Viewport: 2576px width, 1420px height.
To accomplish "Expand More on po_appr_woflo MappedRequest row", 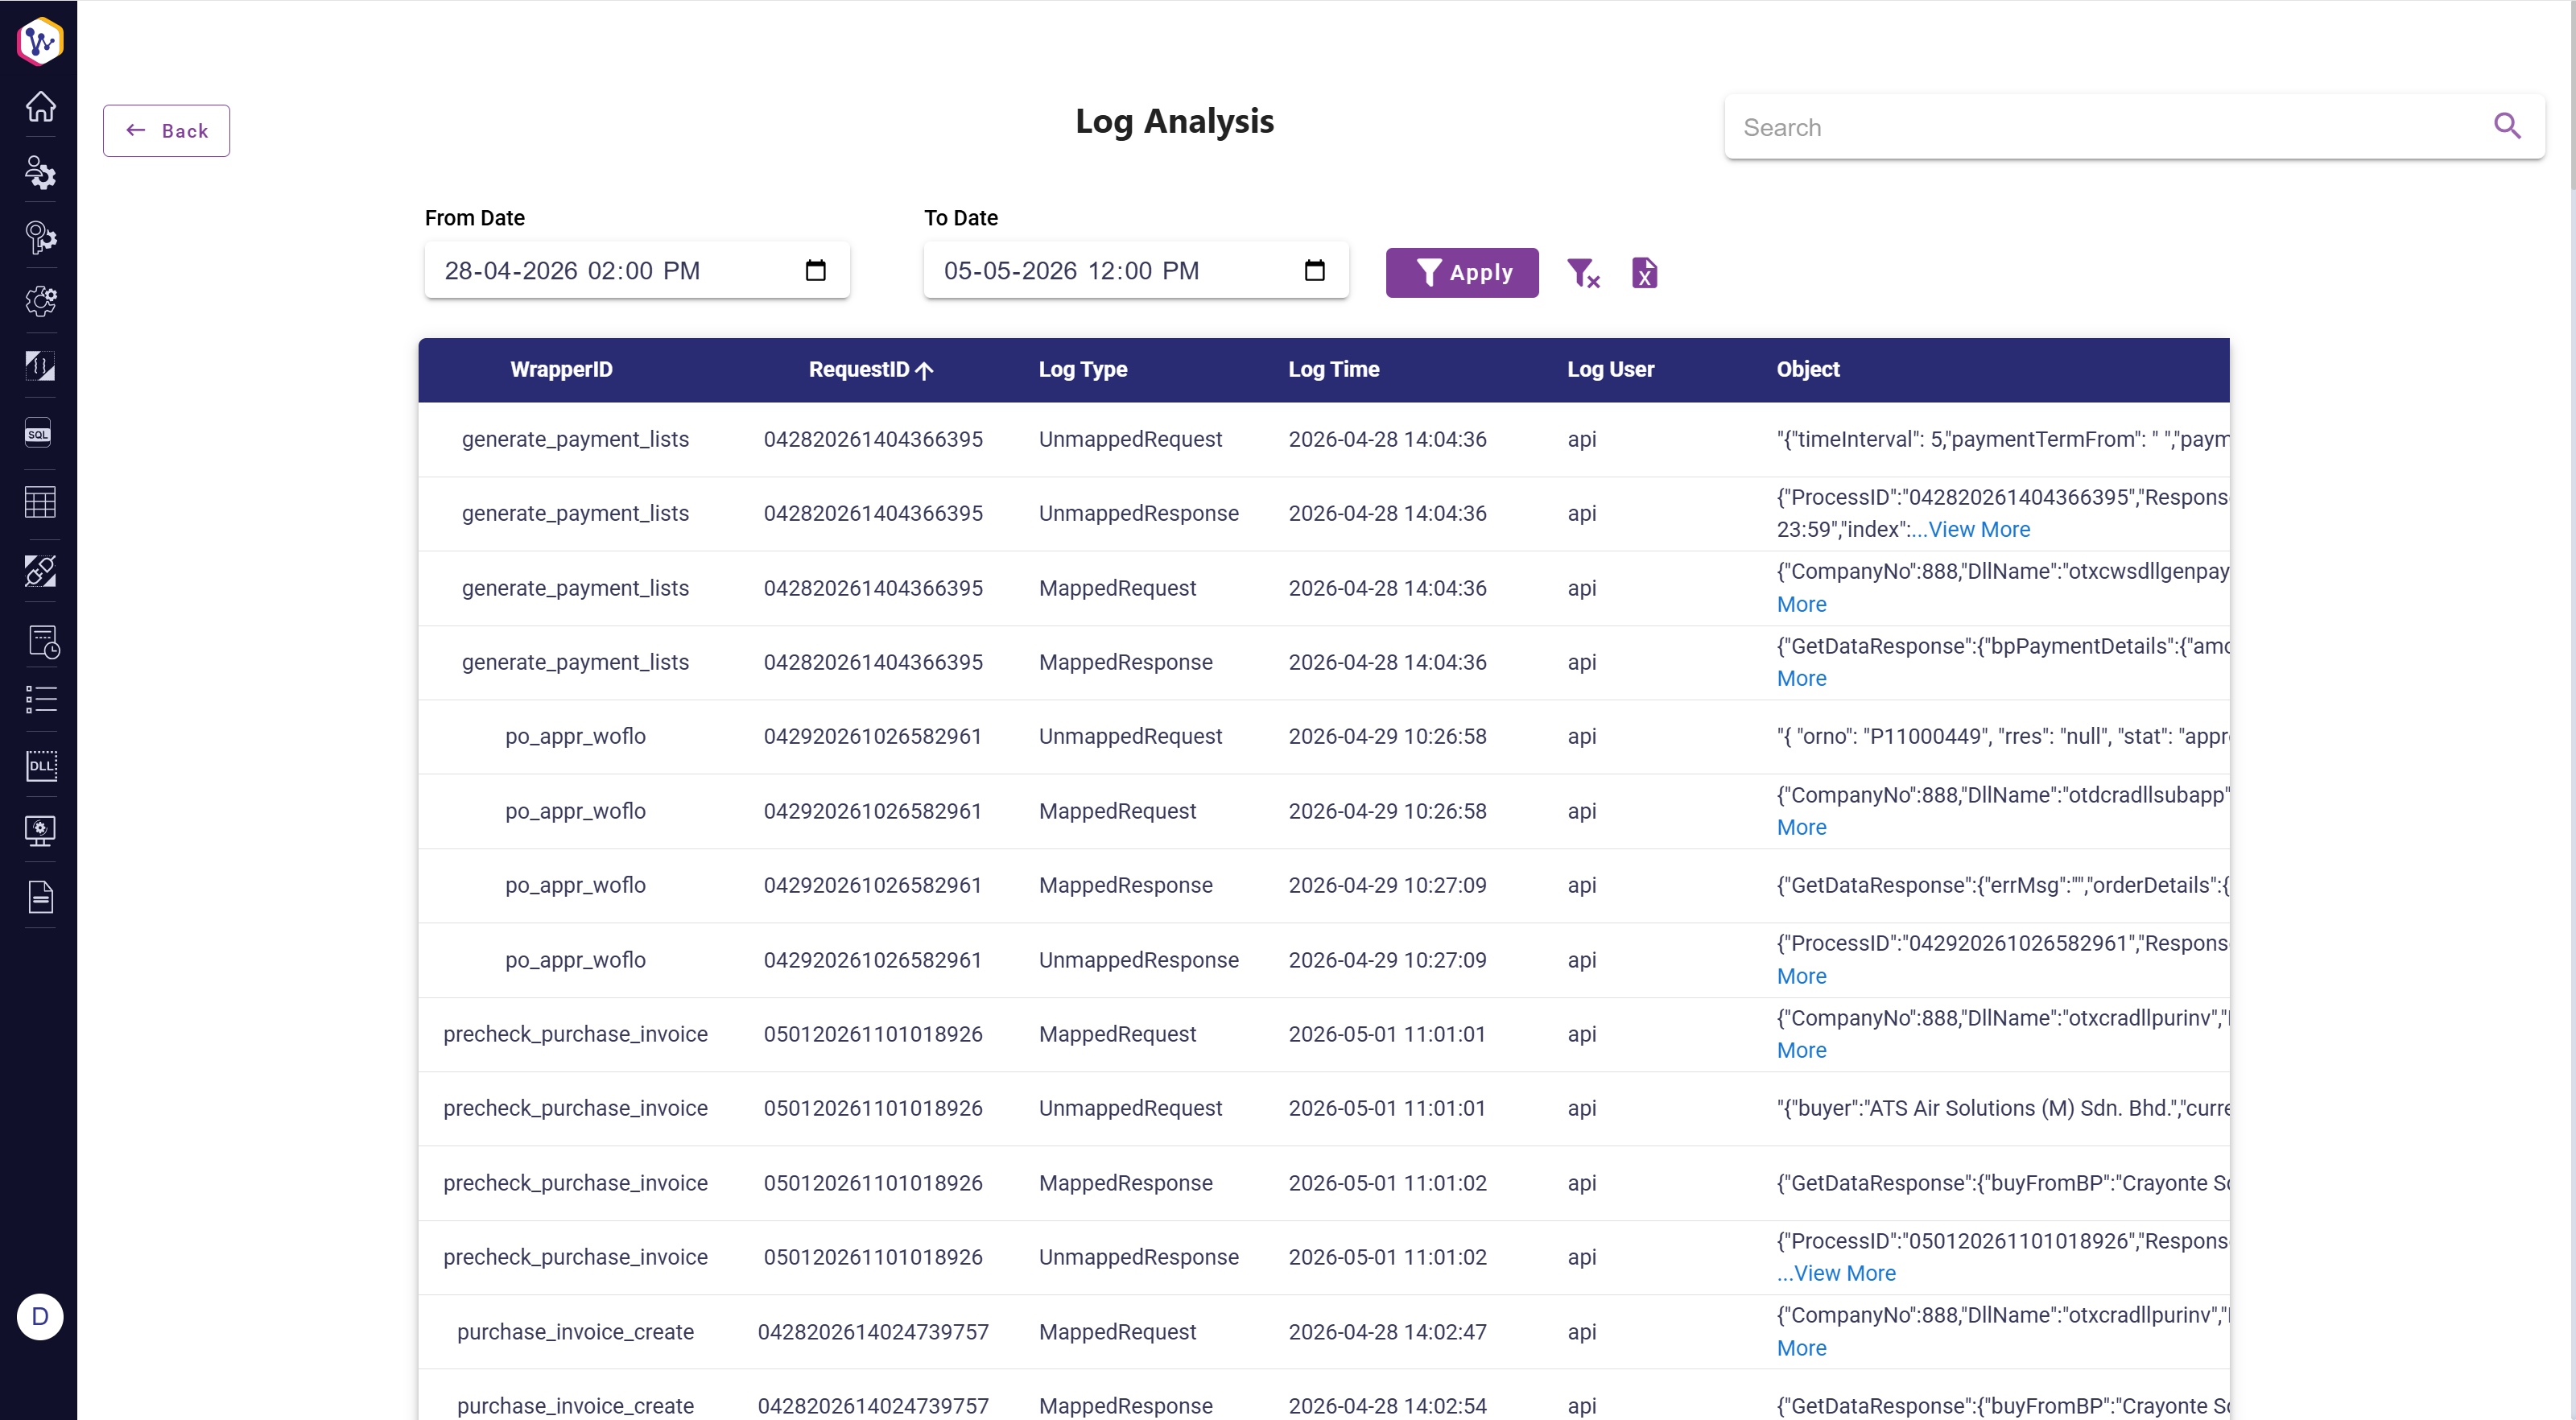I will click(x=1801, y=827).
